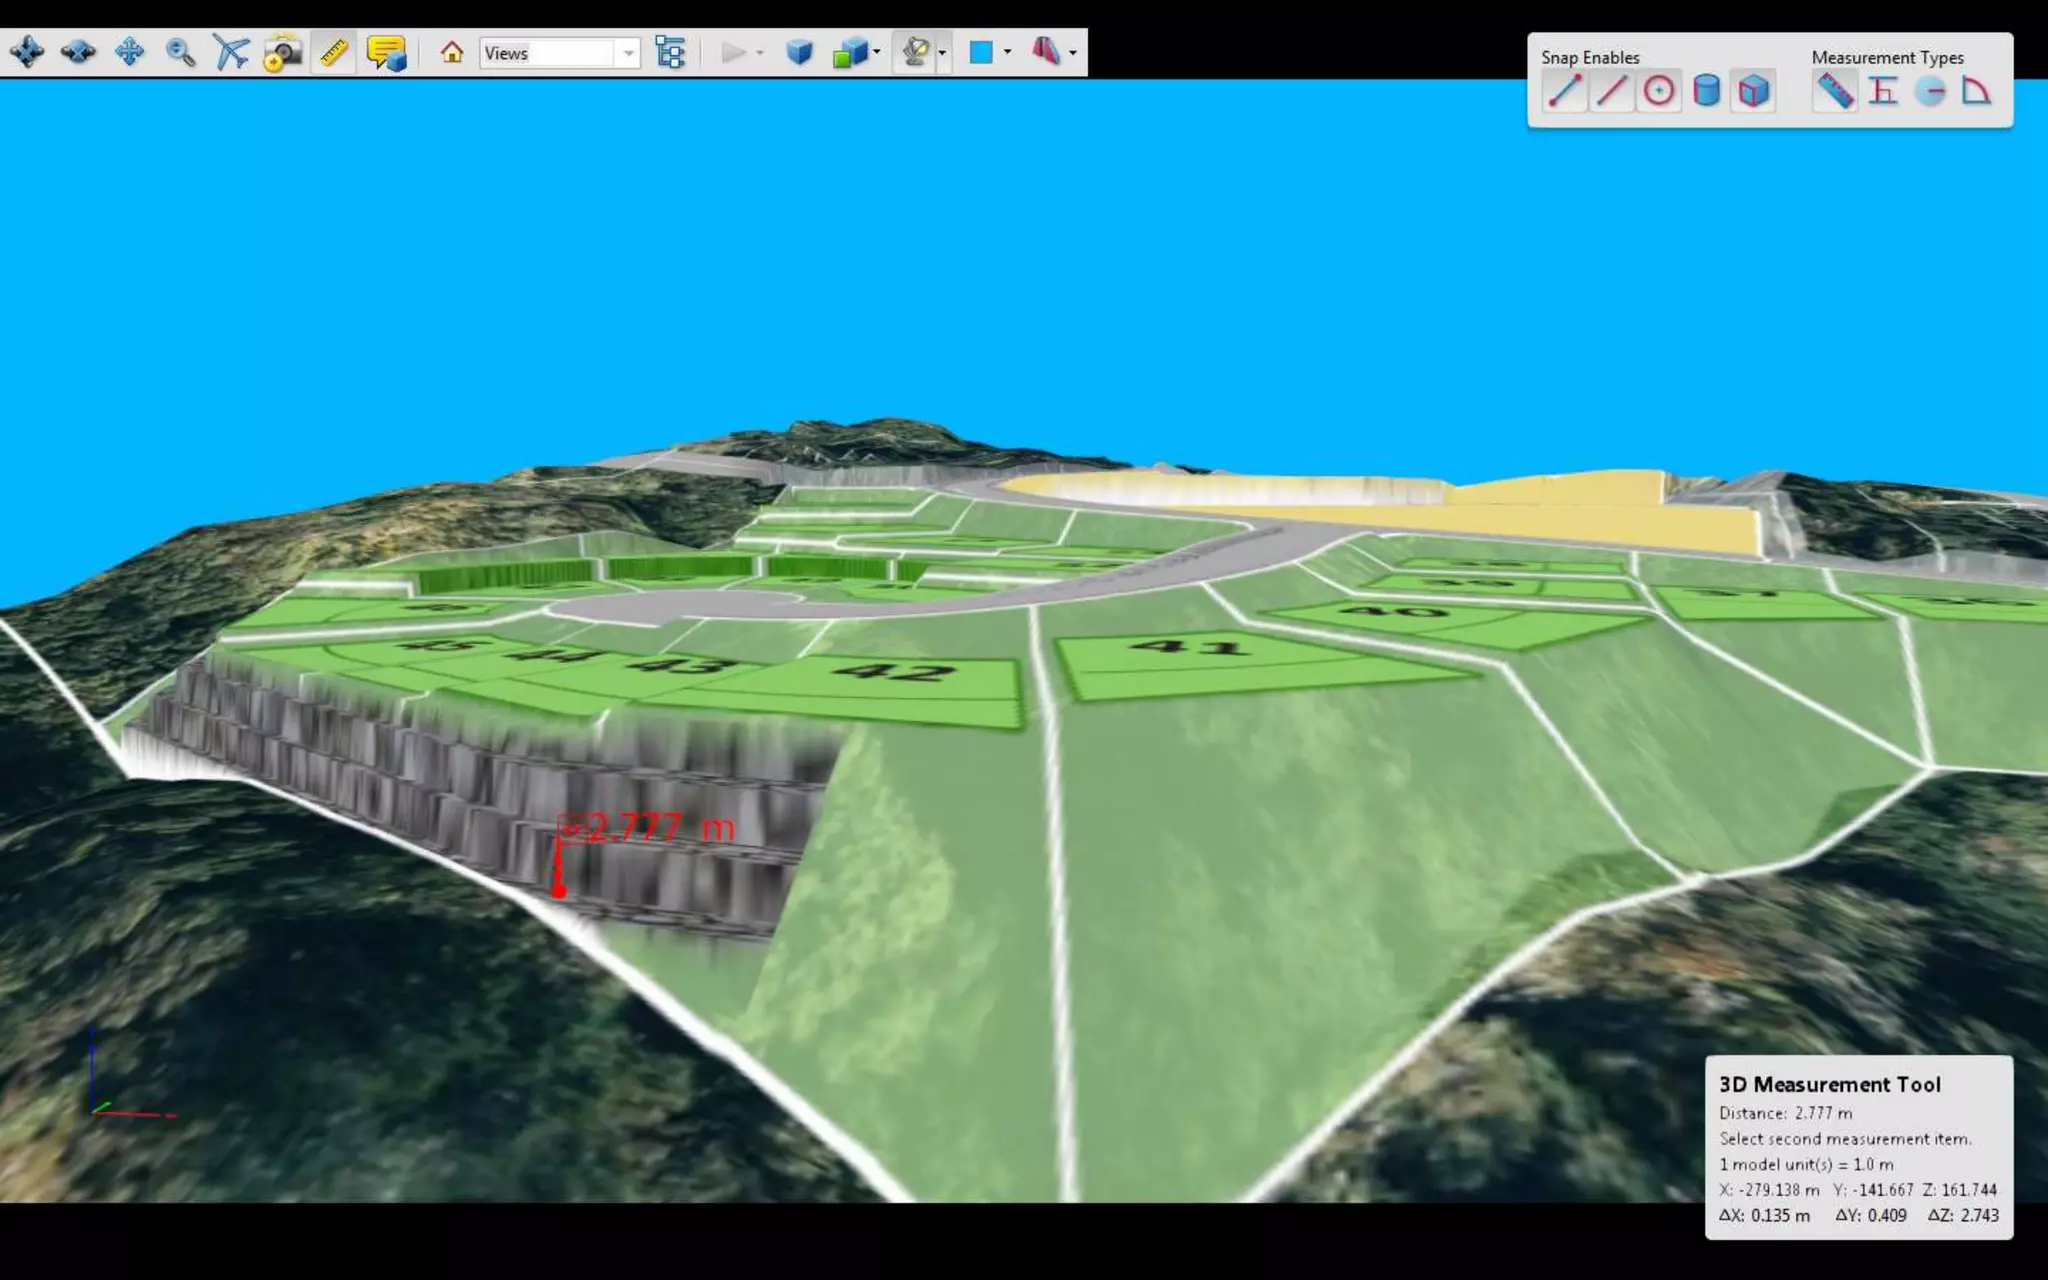Select the perpendicular dimension measurement type
The height and width of the screenshot is (1280, 2048).
coord(1883,92)
